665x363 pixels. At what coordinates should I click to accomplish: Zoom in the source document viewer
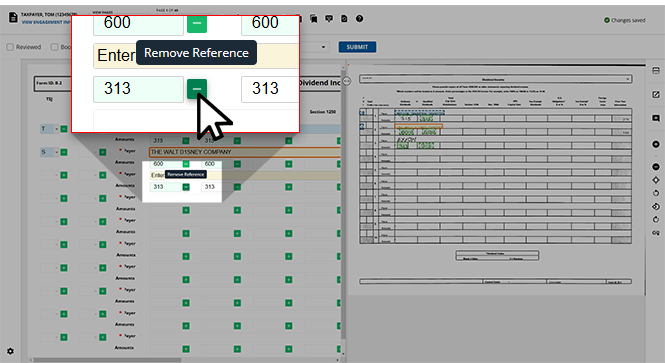[x=656, y=145]
